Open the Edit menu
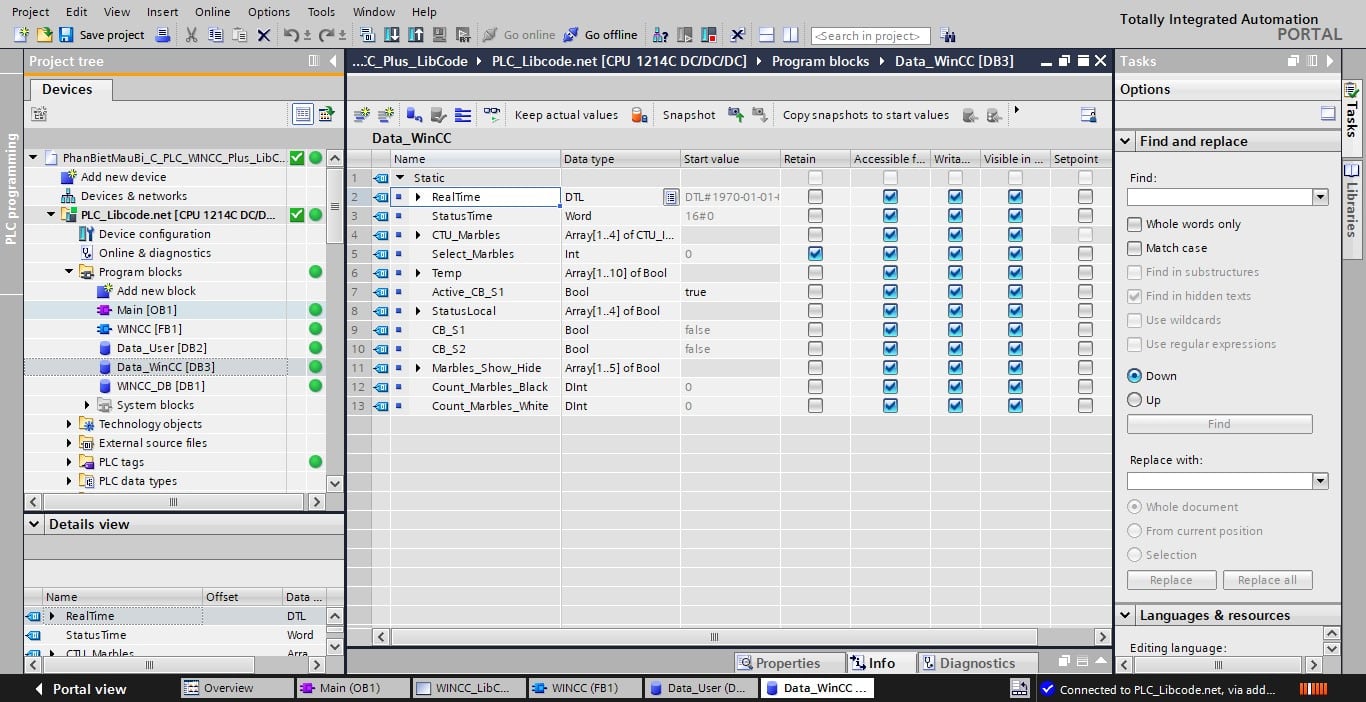The image size is (1366, 702). (x=76, y=12)
